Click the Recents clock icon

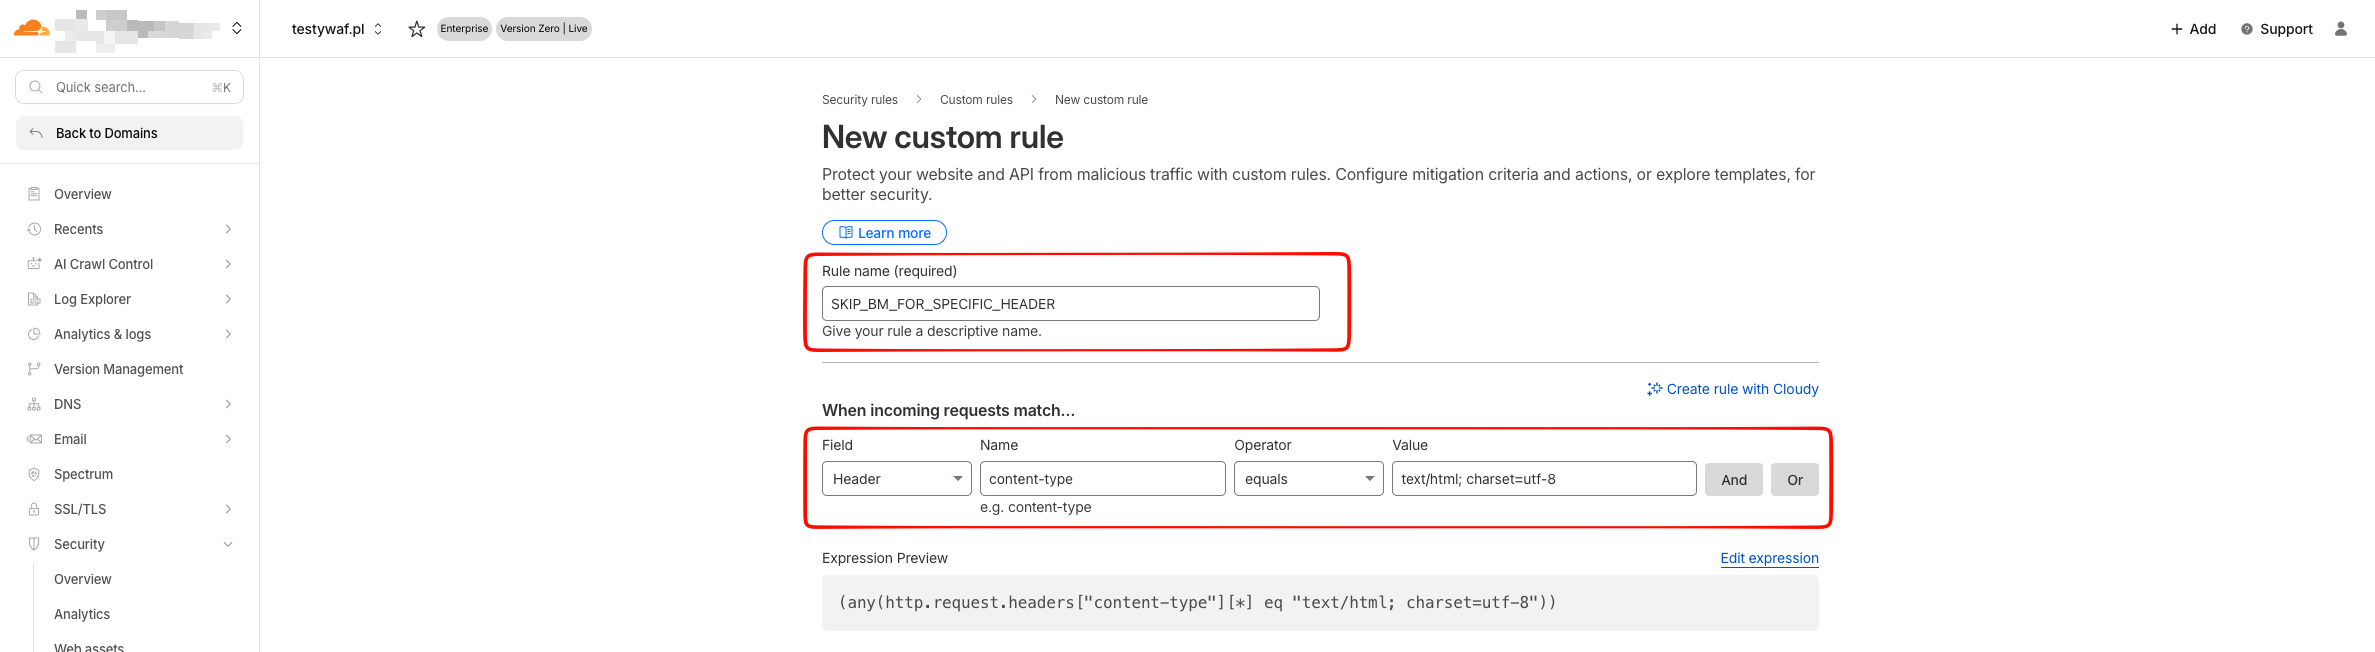(x=34, y=229)
